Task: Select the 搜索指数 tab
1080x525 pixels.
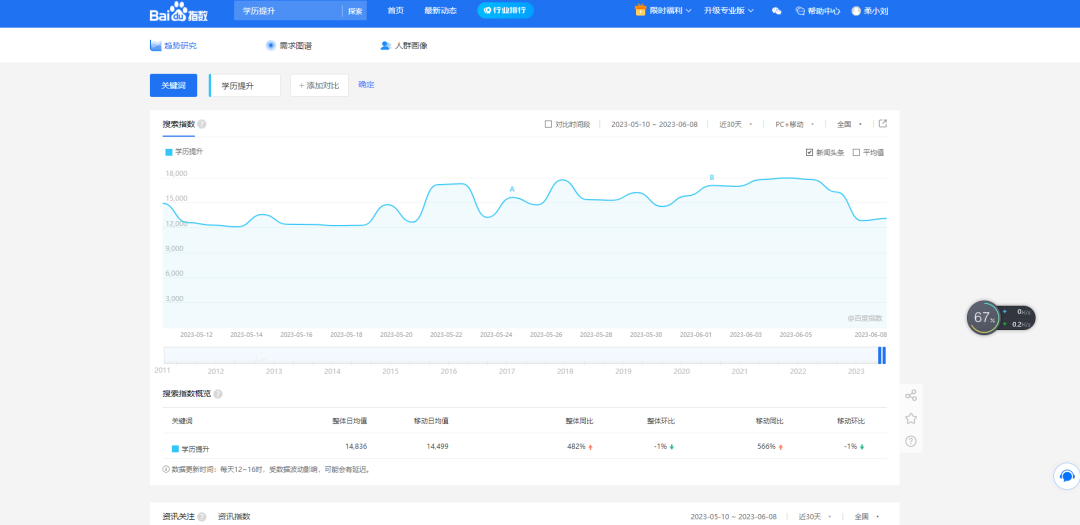Action: click(x=178, y=125)
